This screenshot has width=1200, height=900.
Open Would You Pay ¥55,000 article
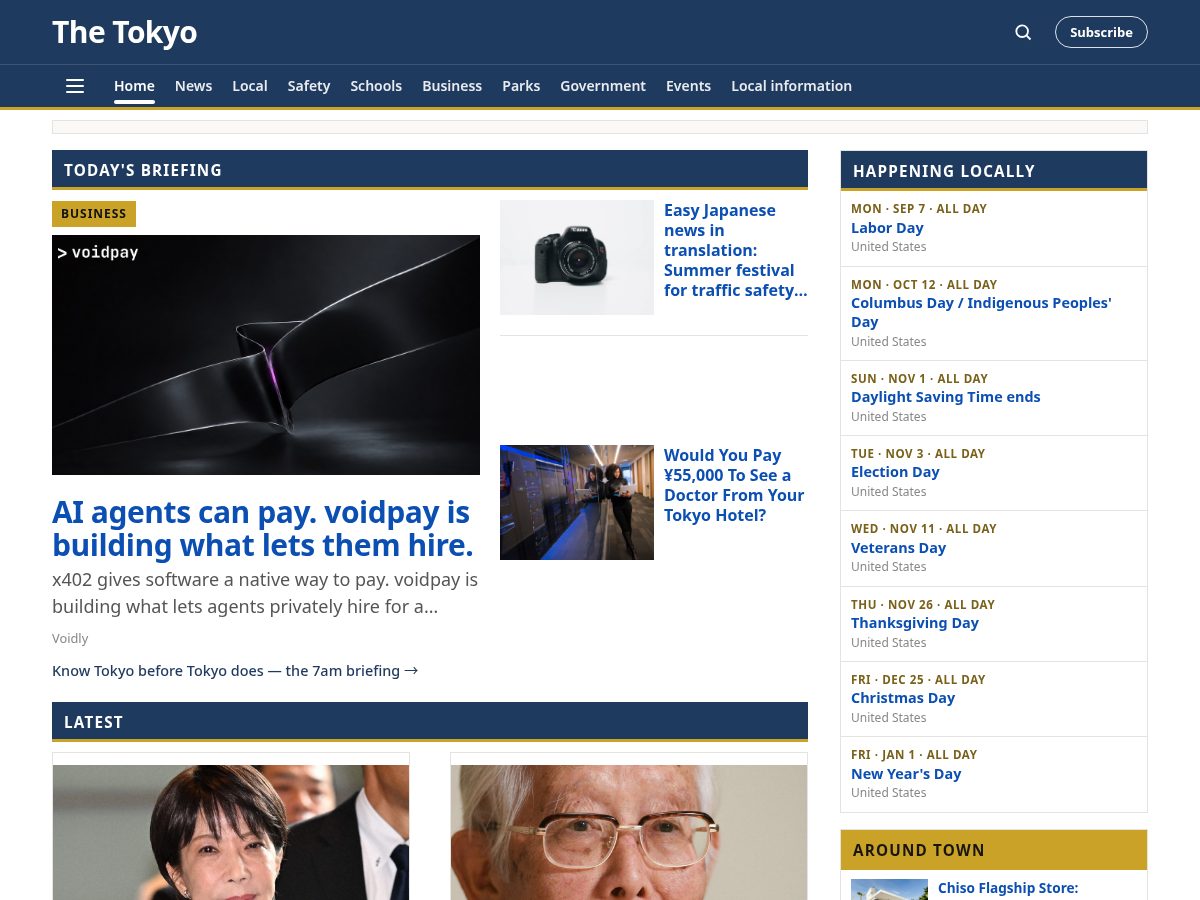click(x=734, y=485)
